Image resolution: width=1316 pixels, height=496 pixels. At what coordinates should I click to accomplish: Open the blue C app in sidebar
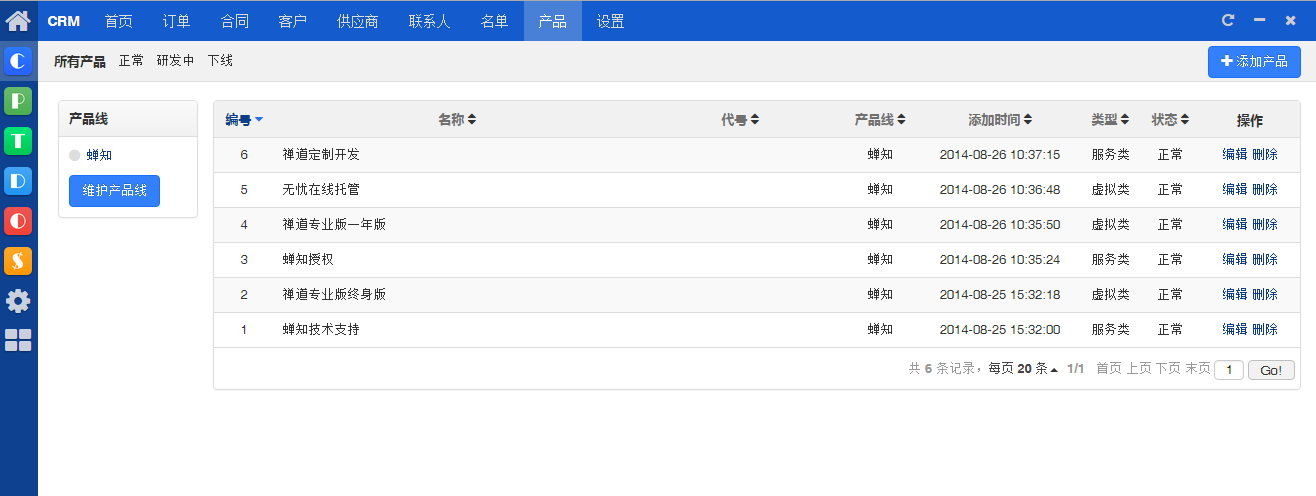pyautogui.click(x=18, y=62)
